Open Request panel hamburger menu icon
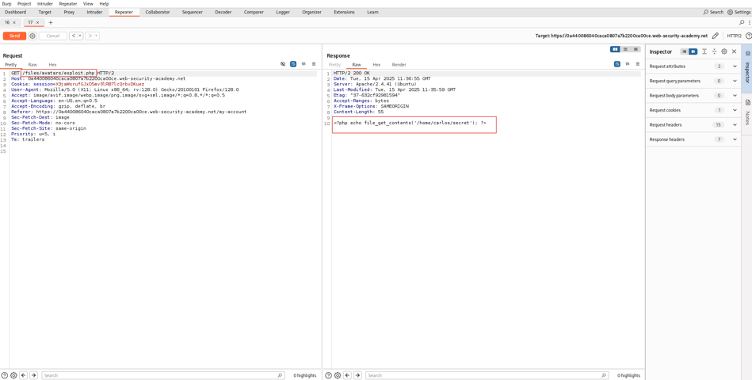This screenshot has height=380, width=755. [x=314, y=64]
